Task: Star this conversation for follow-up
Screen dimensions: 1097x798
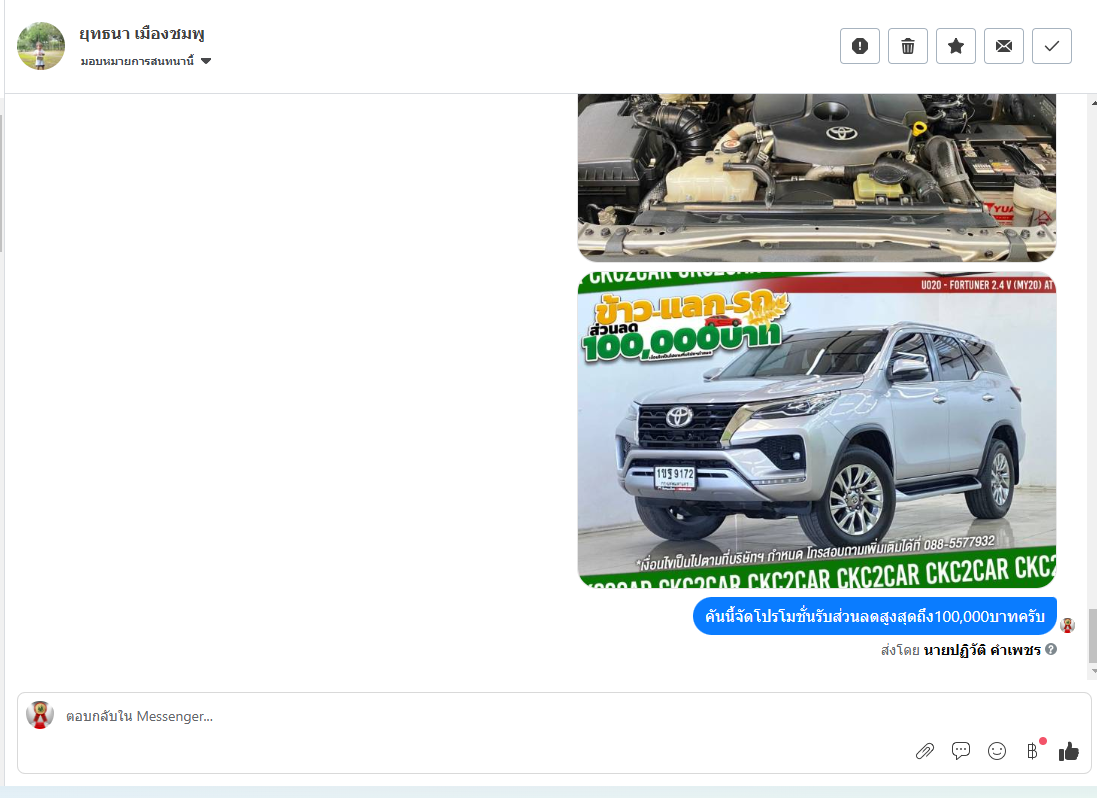Action: [956, 46]
